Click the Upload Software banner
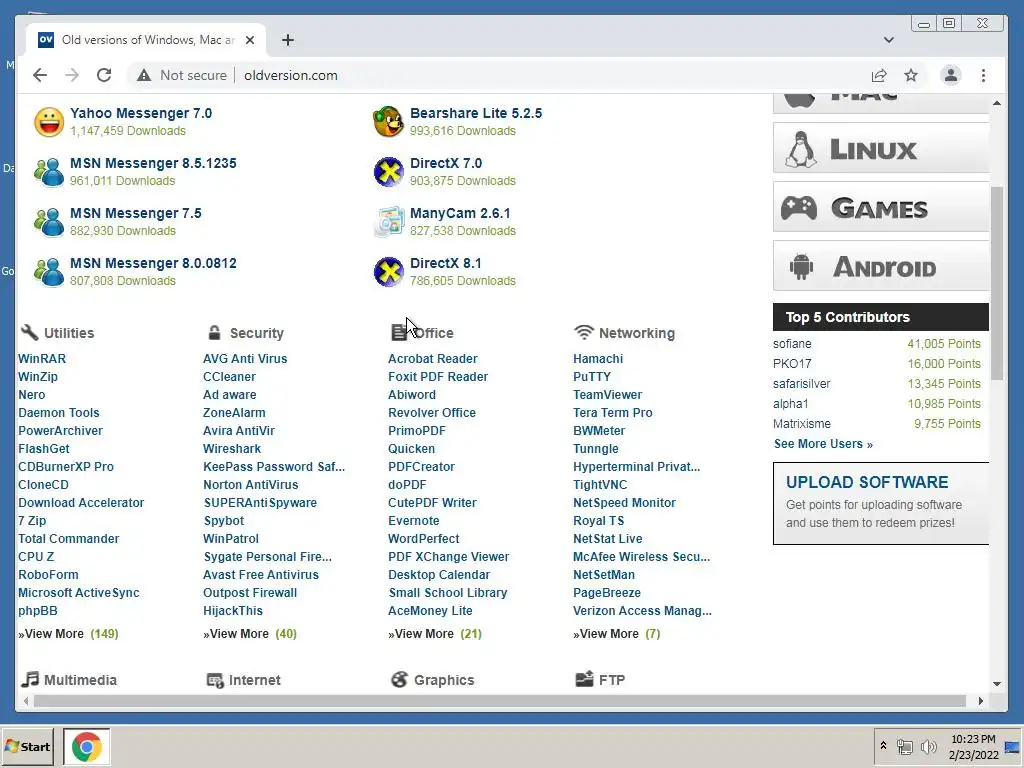The image size is (1024, 768). click(x=881, y=504)
